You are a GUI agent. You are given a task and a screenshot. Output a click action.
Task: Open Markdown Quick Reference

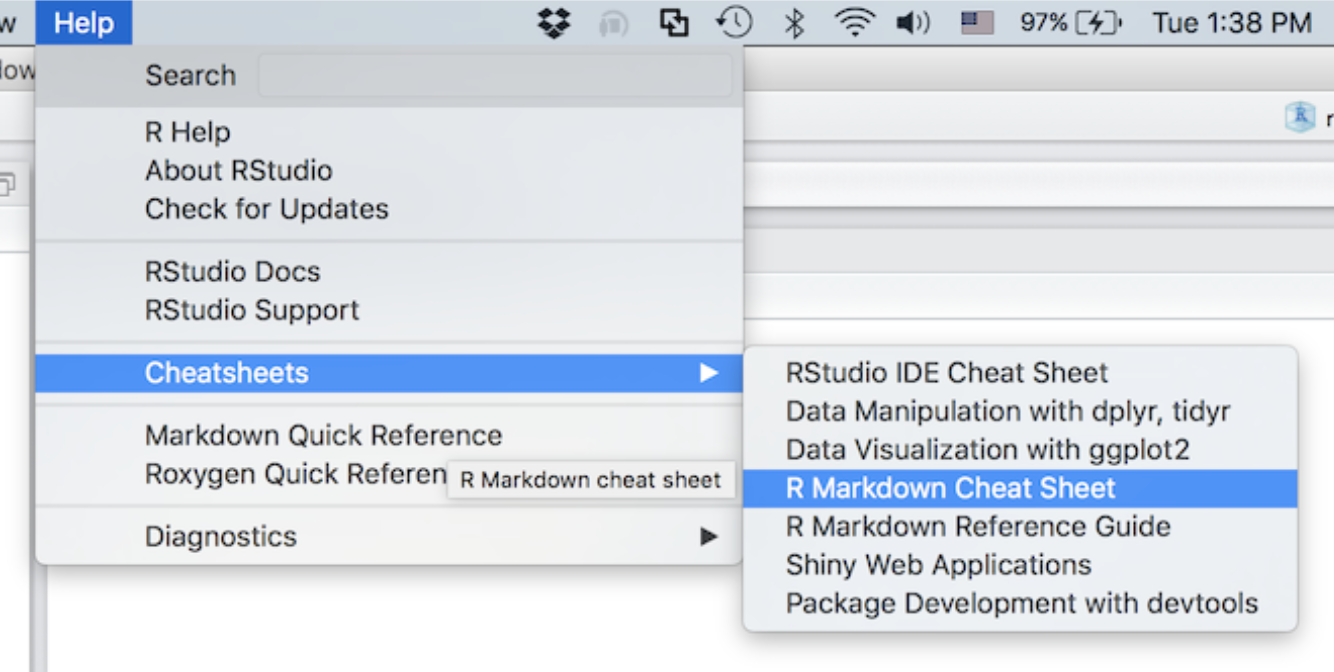tap(323, 436)
